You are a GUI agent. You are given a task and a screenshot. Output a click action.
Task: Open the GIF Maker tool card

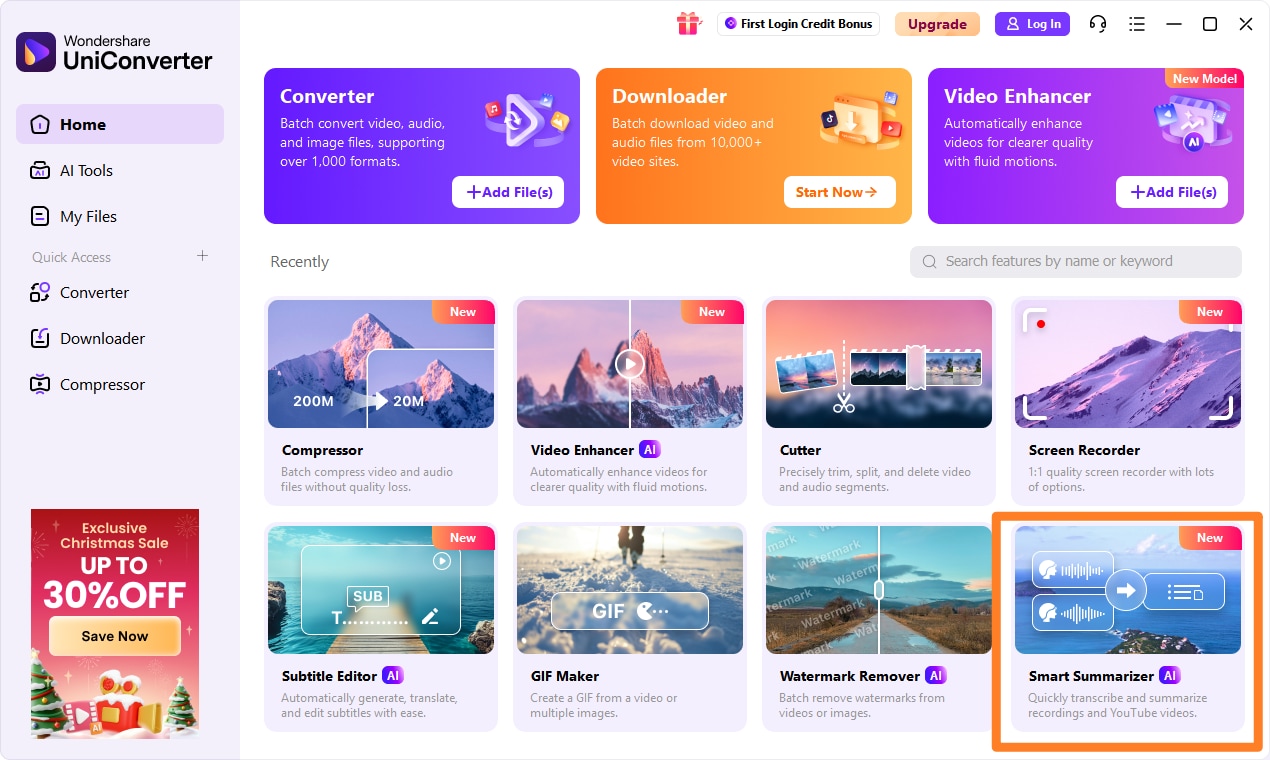(x=630, y=626)
